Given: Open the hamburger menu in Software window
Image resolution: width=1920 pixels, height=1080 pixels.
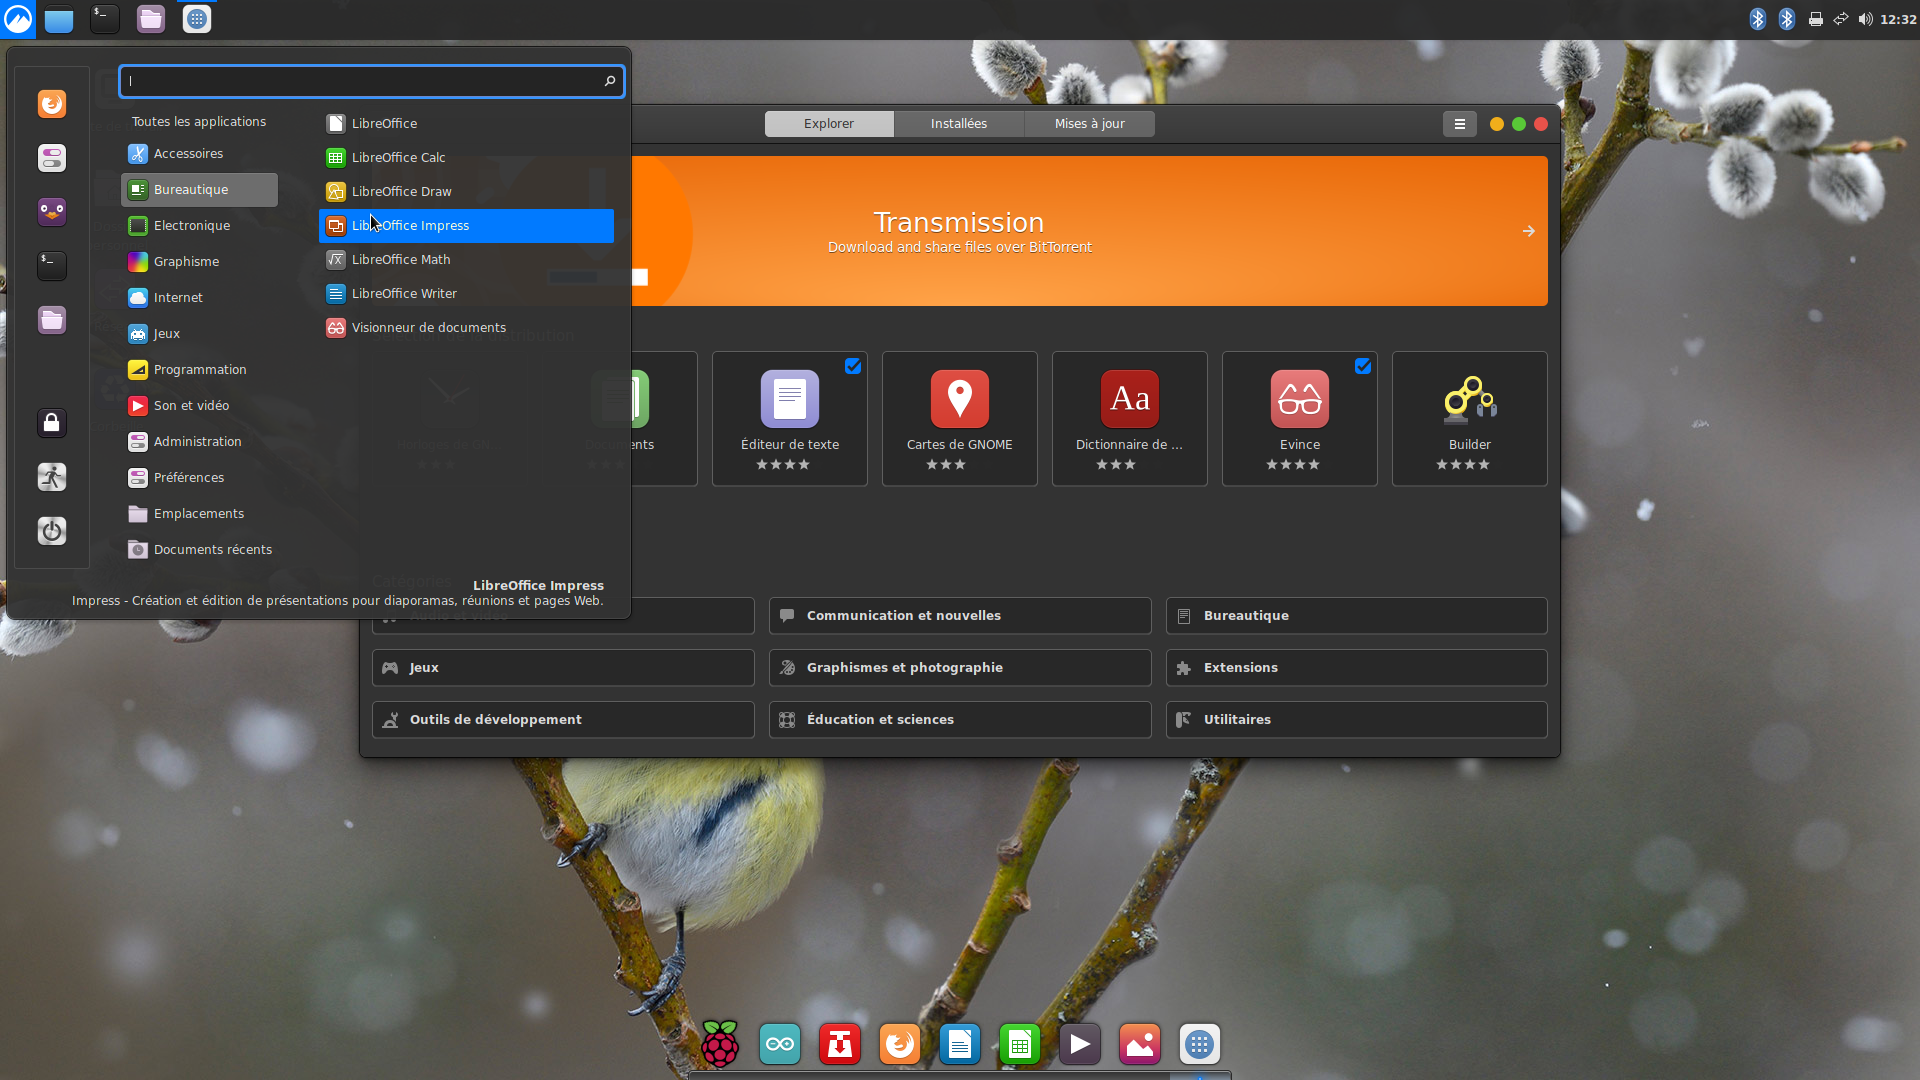Looking at the screenshot, I should pos(1460,124).
